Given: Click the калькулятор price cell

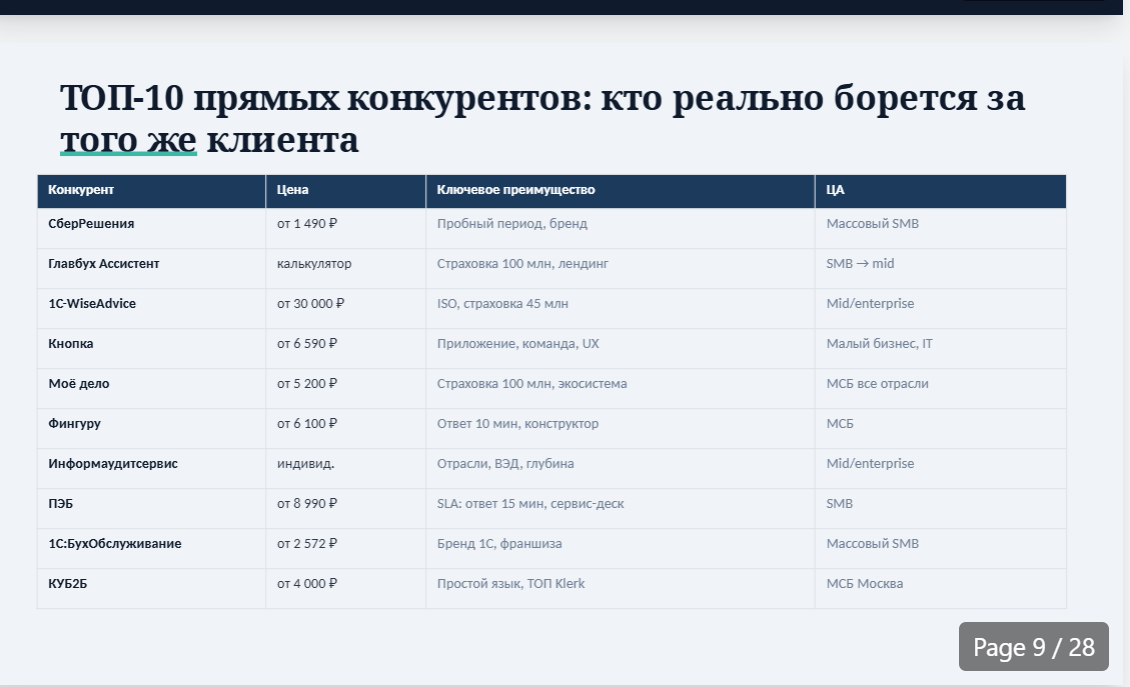Looking at the screenshot, I should pos(346,269).
